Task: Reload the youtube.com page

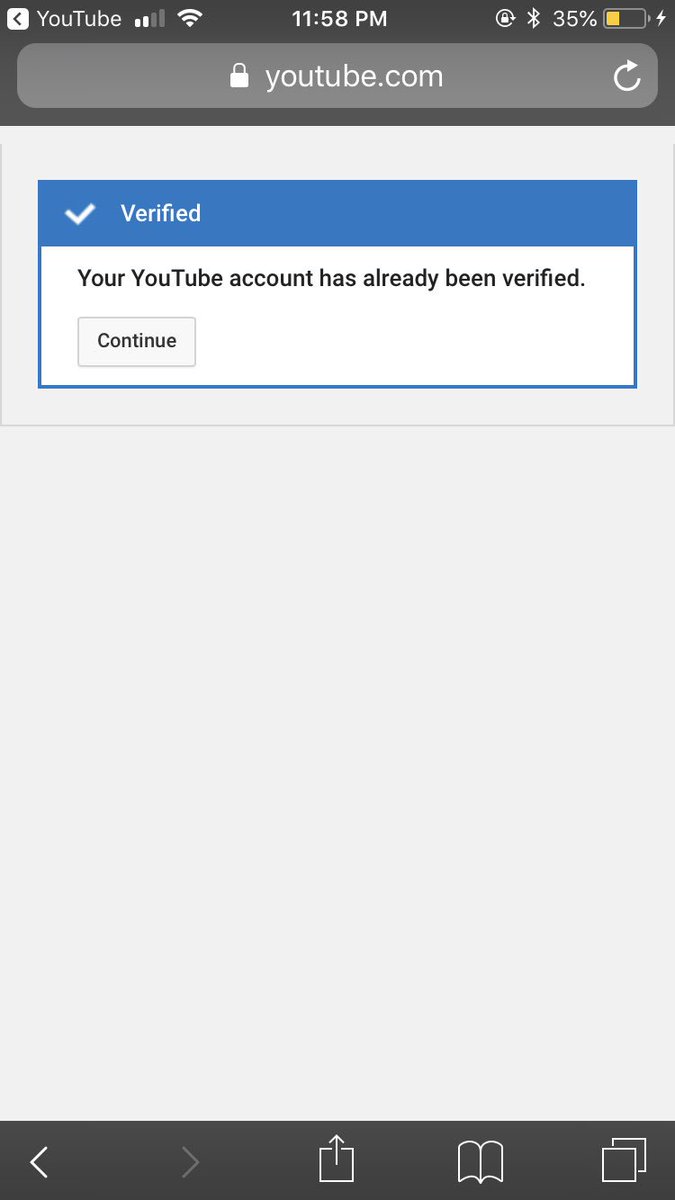Action: (627, 76)
